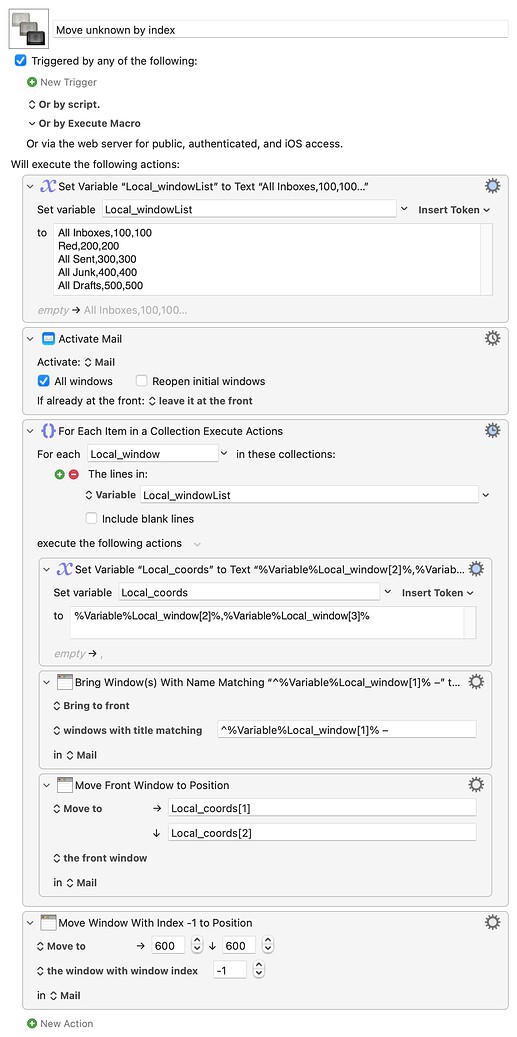
Task: Open gear menu of Activate Mail action
Action: [x=493, y=339]
